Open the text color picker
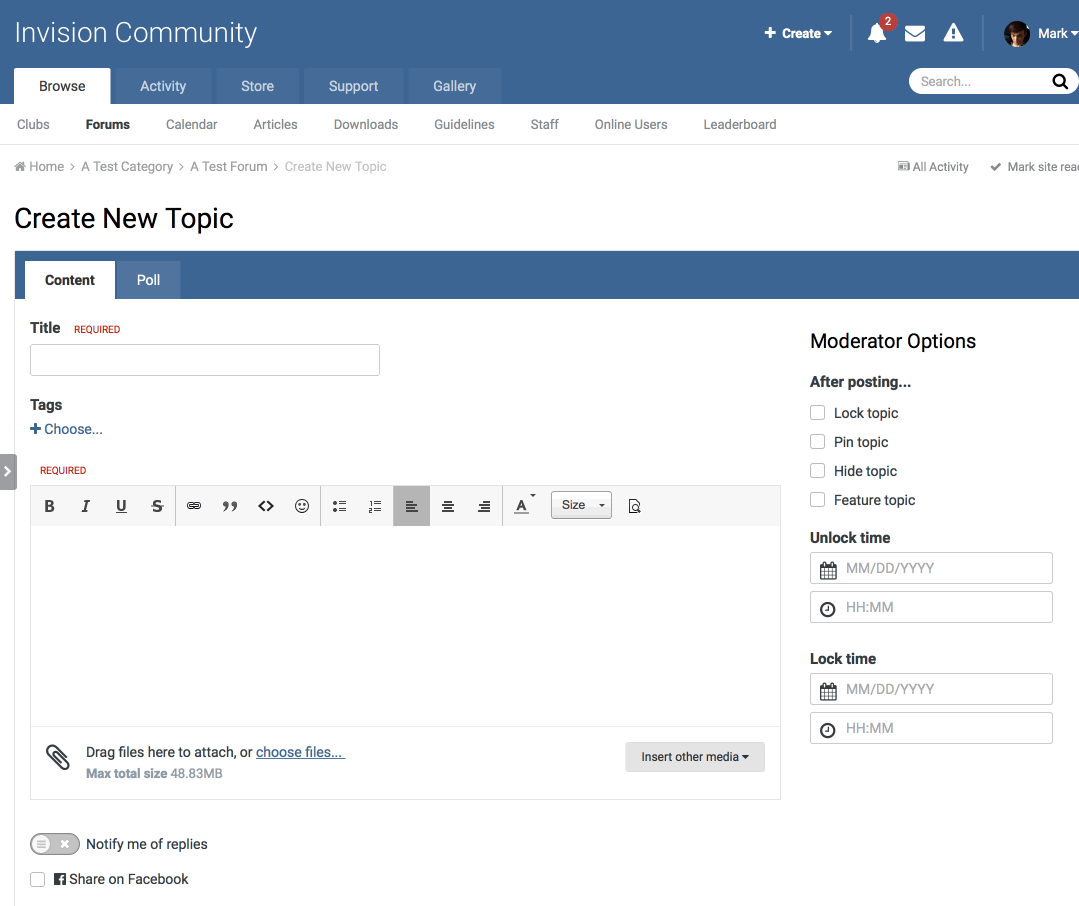Screen dimensions: 1079x906 (x=523, y=506)
